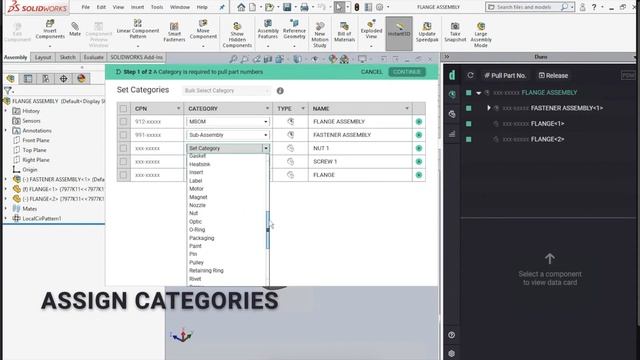Open the Bulk Select Category dropdown
Viewport: 640px width, 360px height.
(x=226, y=91)
